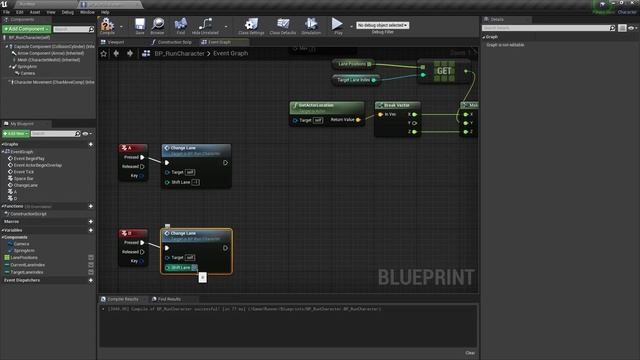Click the Pressed exec pin on the A key node
The height and width of the screenshot is (360, 640).
(x=142, y=157)
